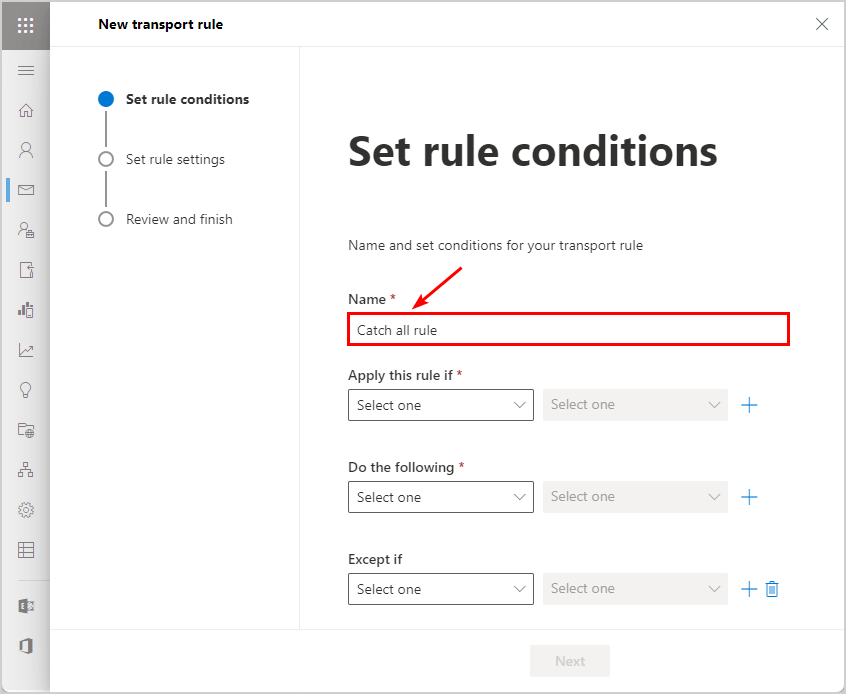Open the Reports line chart icon

(x=26, y=350)
